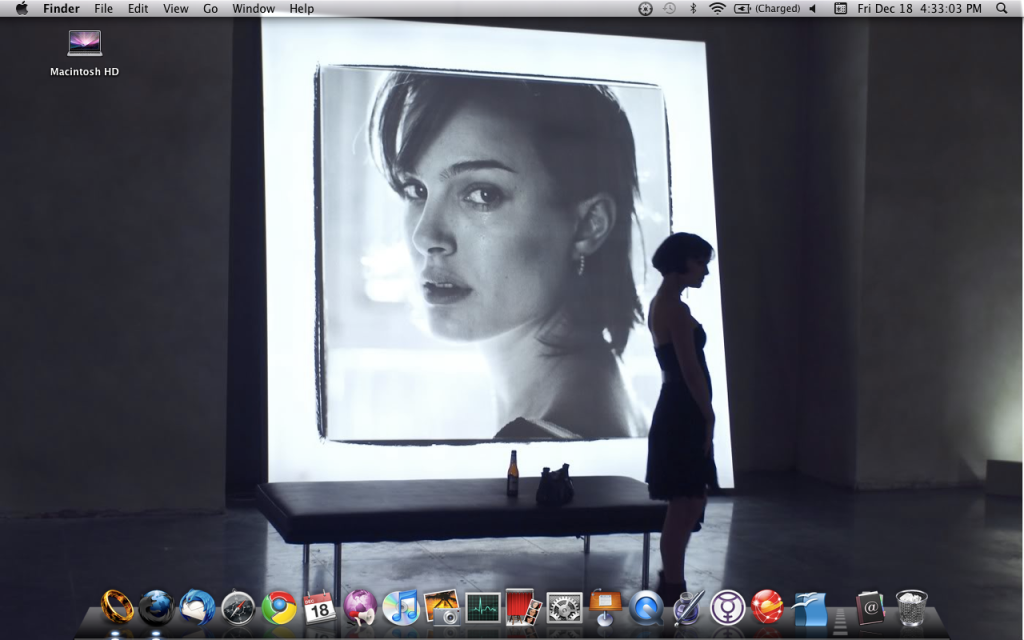Open iCal calendar showing 18
Screen dimensions: 1024x640
click(x=319, y=607)
